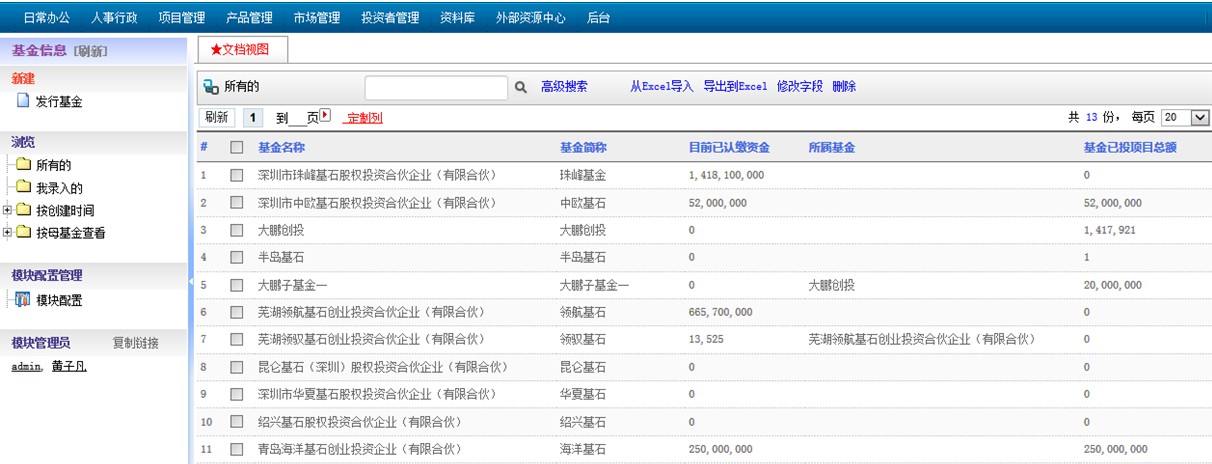Open the 每页 page-size dropdown
Image resolution: width=1212 pixels, height=464 pixels.
click(1185, 117)
